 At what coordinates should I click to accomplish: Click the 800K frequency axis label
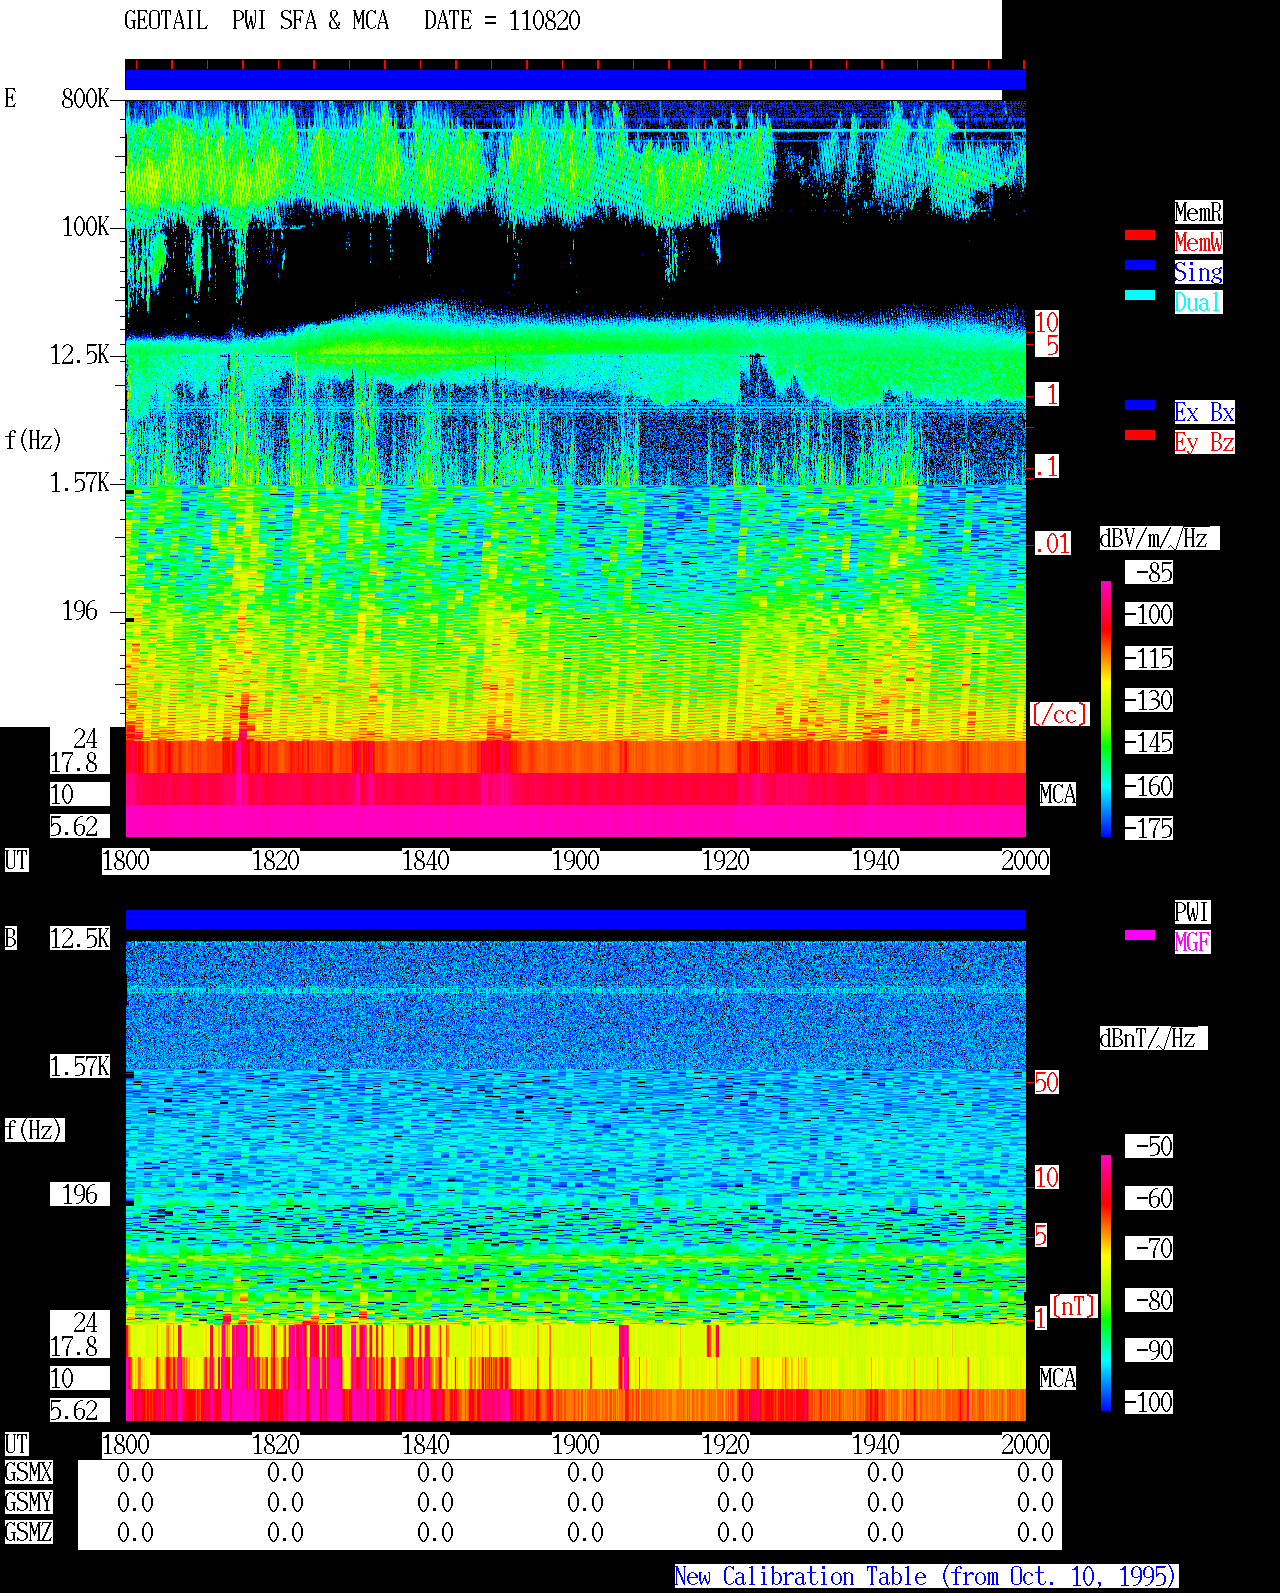85,99
